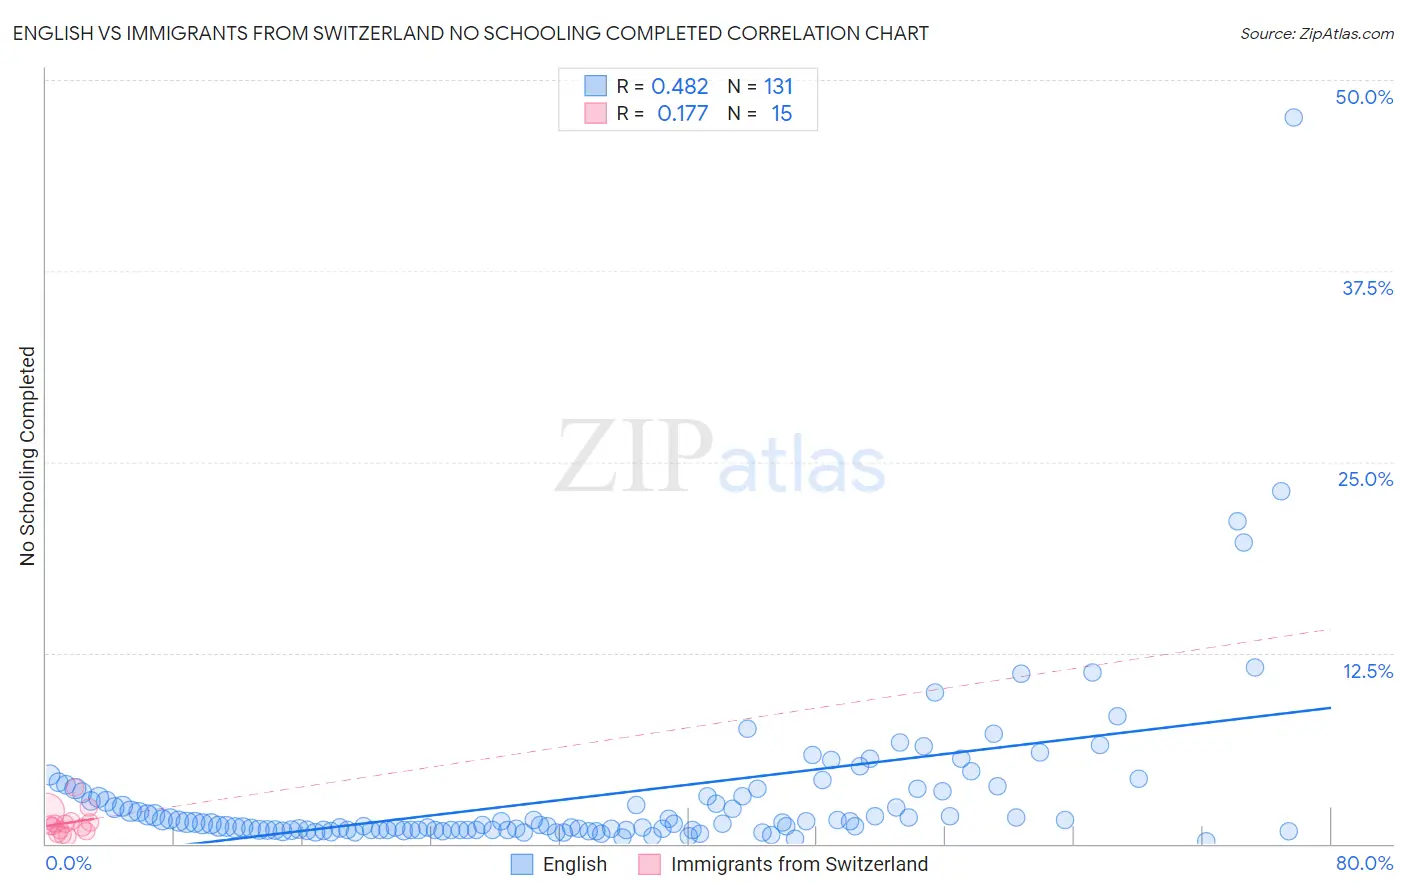Viewport: 1406px width, 892px height.
Task: Click the ZIPatlas watermark in chart center
Action: 720,458
